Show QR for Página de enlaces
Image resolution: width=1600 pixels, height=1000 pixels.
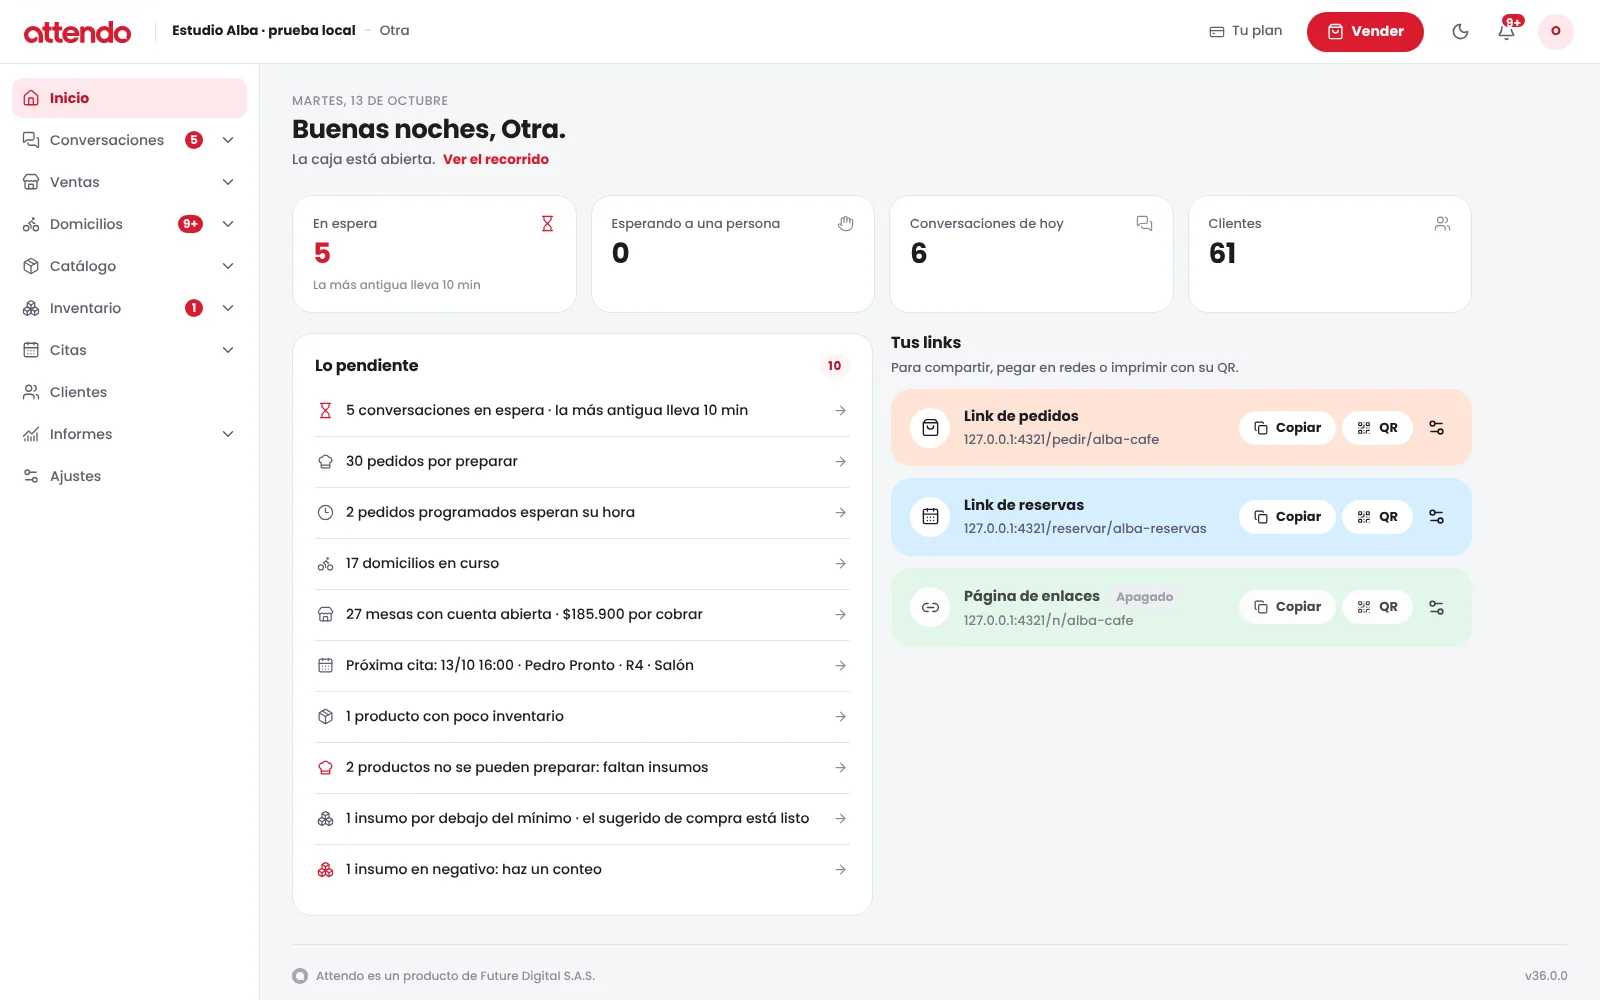(1377, 607)
